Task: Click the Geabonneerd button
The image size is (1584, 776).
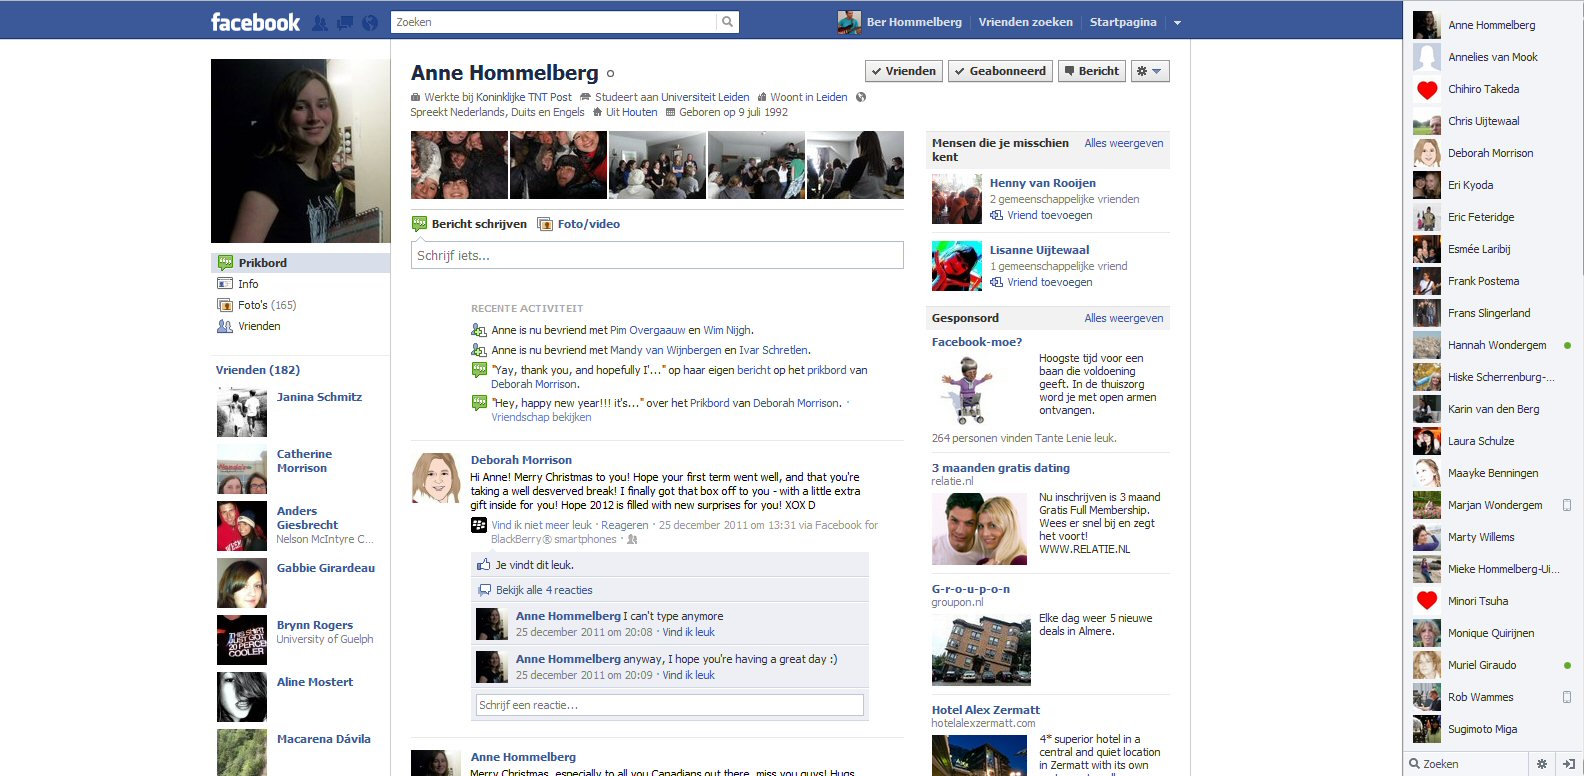Action: [x=999, y=71]
